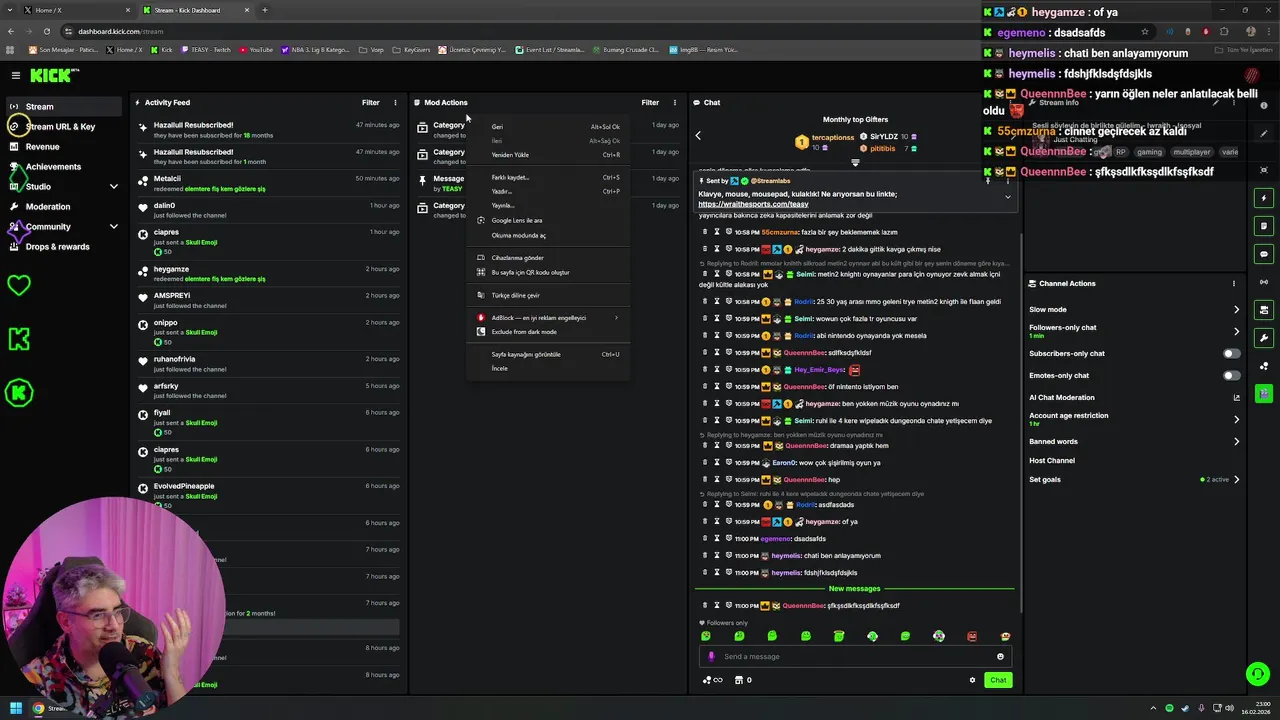Image resolution: width=1280 pixels, height=720 pixels.
Task: Open Channel Actions more options menu
Action: point(1234,283)
